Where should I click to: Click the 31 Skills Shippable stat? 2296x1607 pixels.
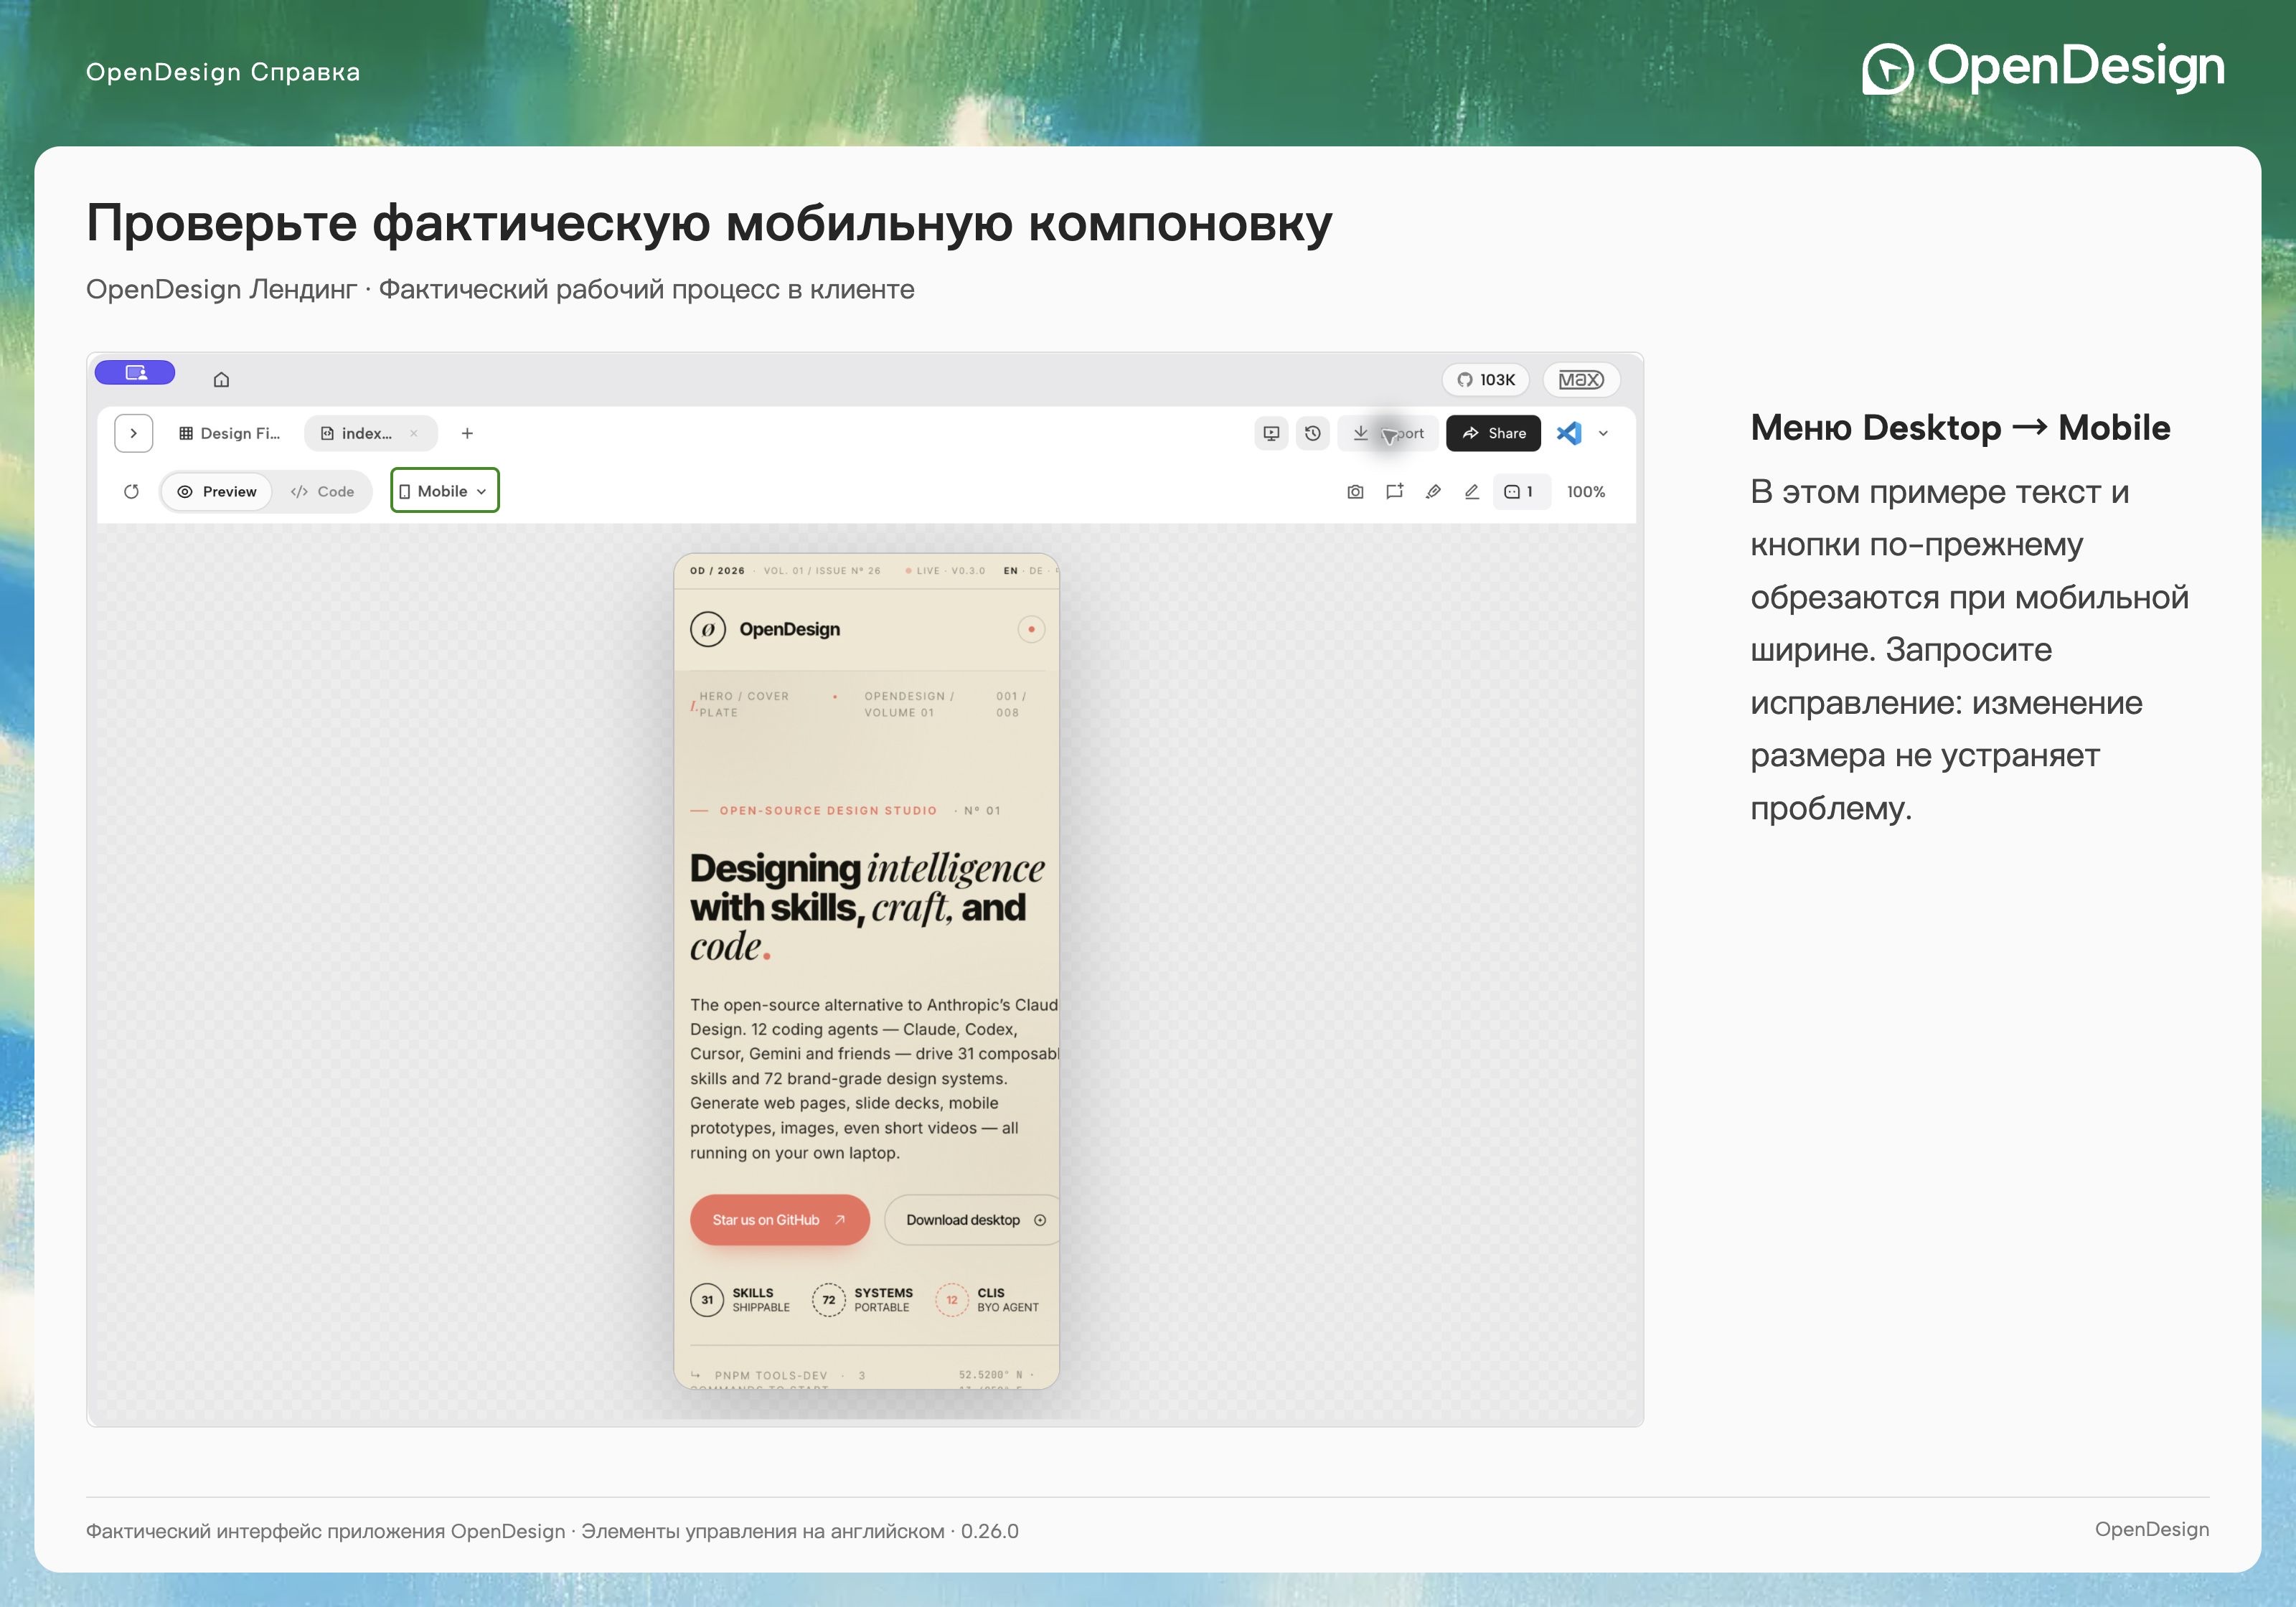(x=740, y=1299)
